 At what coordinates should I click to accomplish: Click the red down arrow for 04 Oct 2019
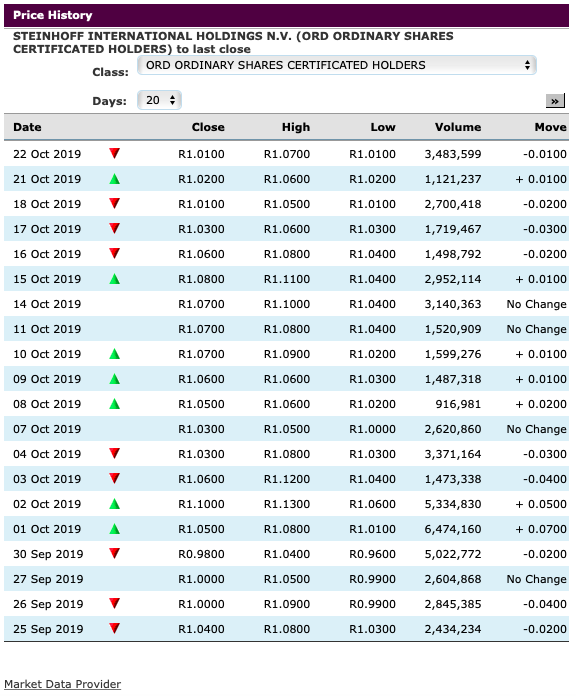(114, 454)
